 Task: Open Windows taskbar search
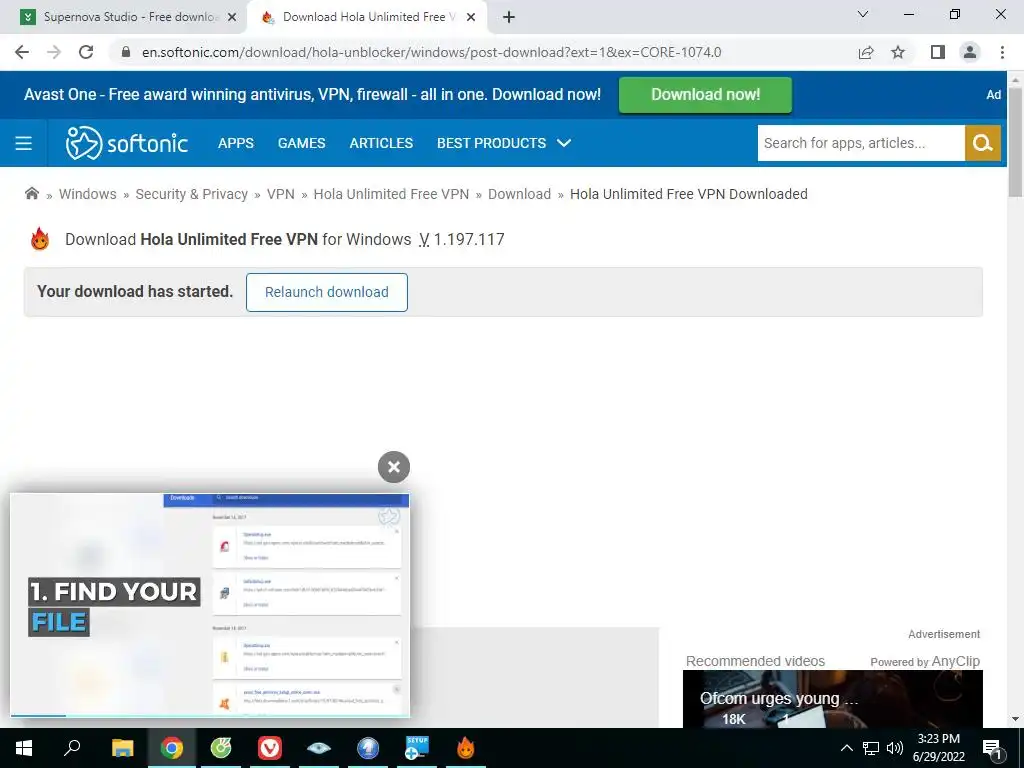[72, 748]
